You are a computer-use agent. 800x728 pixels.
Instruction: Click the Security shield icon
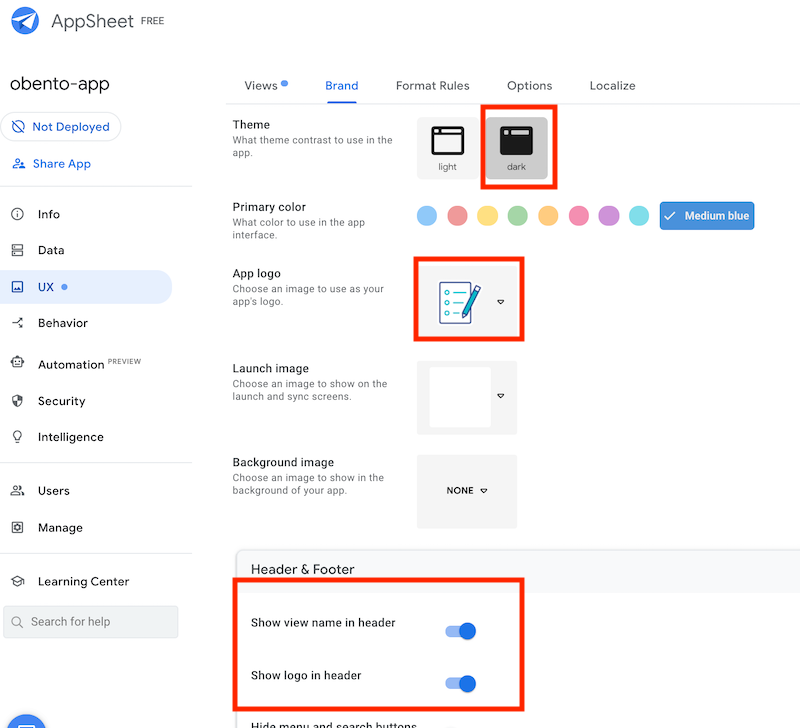[17, 401]
